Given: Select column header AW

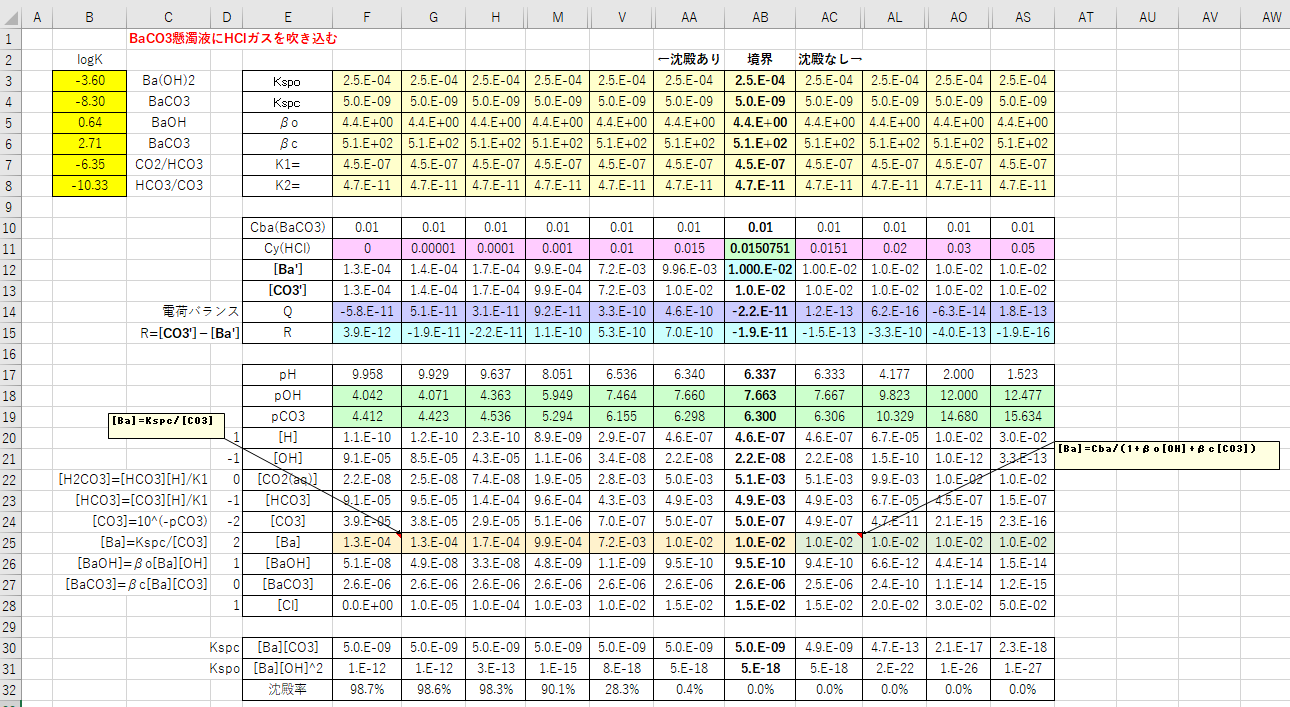Looking at the screenshot, I should 1272,16.
